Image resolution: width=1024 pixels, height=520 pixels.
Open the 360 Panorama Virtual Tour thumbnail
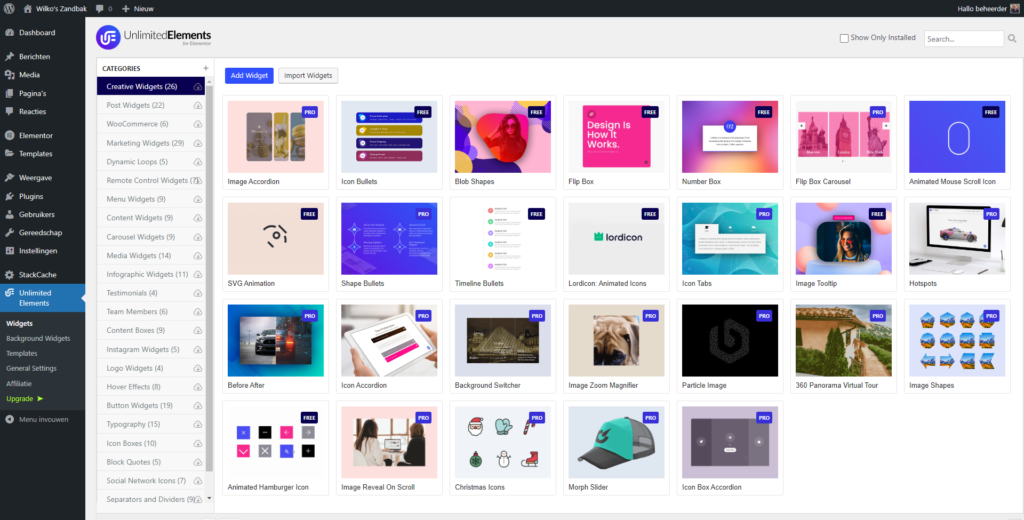tap(844, 340)
